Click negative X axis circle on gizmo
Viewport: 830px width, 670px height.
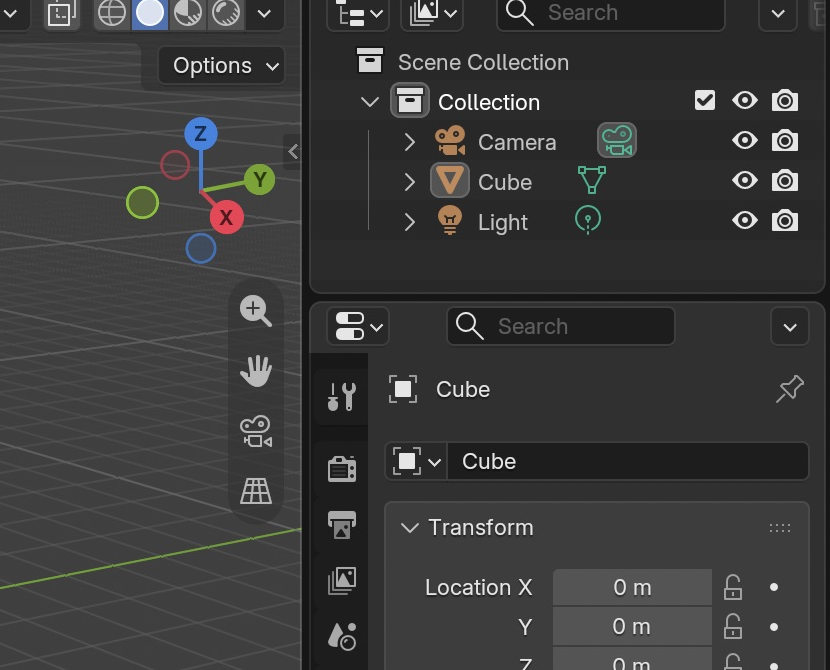point(175,165)
